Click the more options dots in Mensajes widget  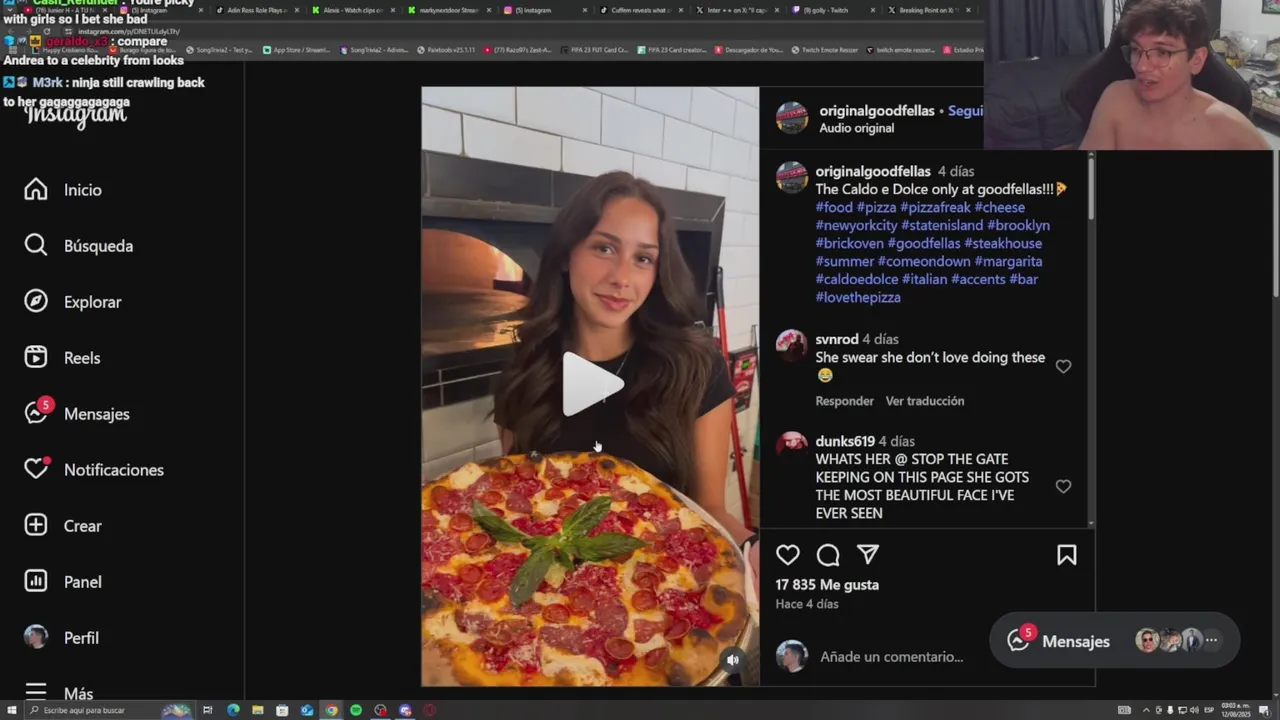[x=1211, y=640]
